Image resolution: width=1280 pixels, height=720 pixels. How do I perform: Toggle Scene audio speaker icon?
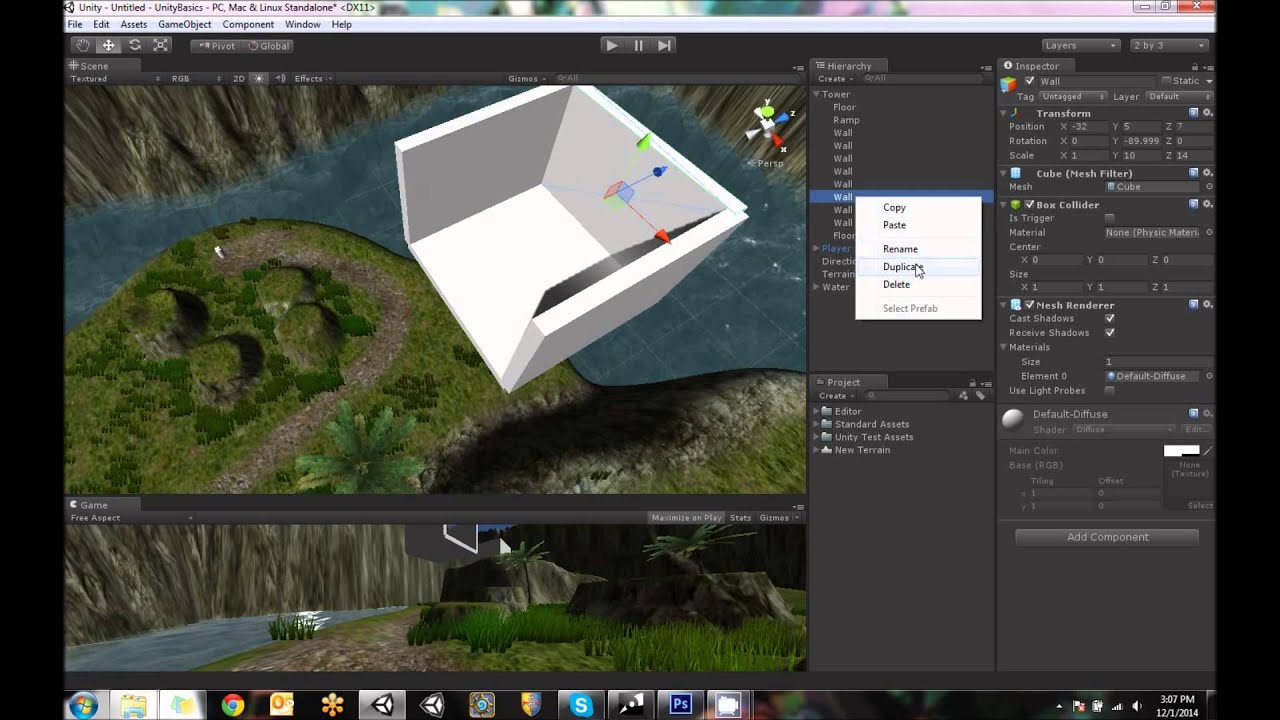point(280,78)
